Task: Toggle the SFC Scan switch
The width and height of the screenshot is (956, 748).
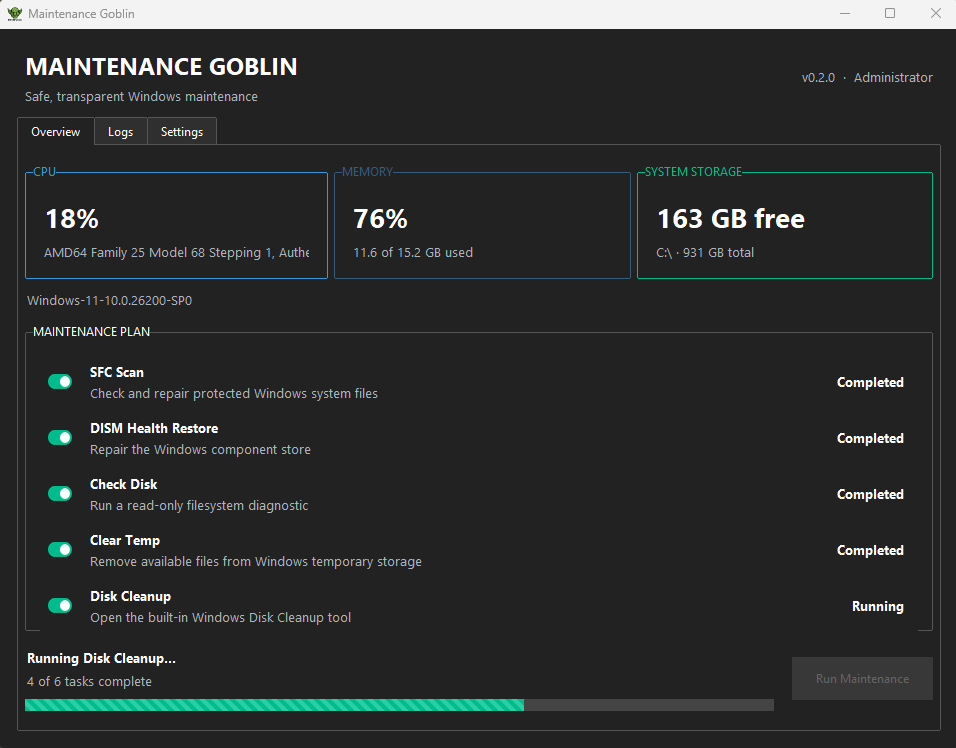Action: pos(60,382)
